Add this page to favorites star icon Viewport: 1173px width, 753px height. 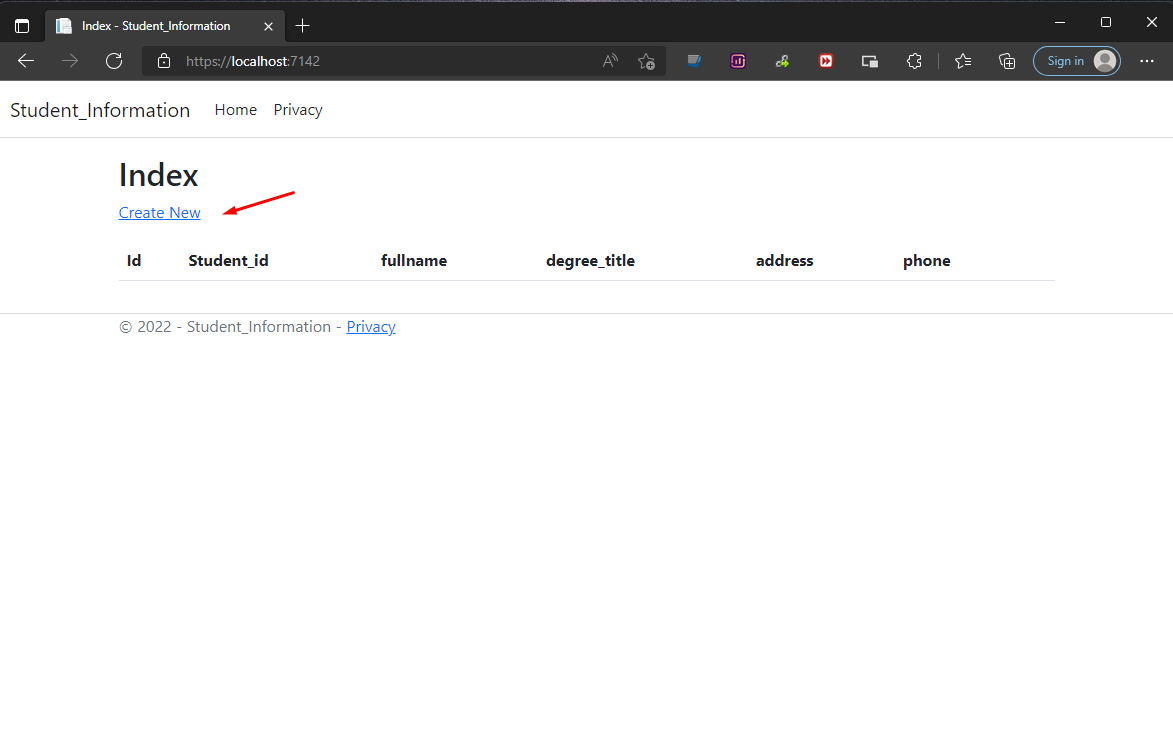tap(646, 61)
